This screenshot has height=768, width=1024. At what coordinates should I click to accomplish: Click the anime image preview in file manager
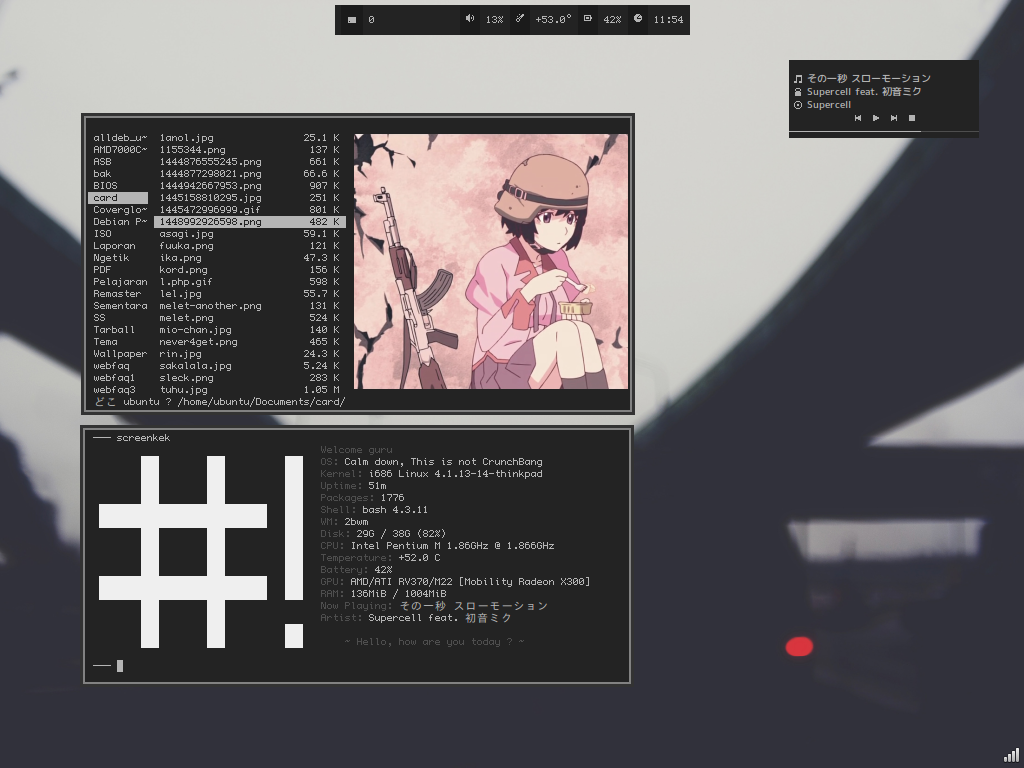pyautogui.click(x=491, y=261)
